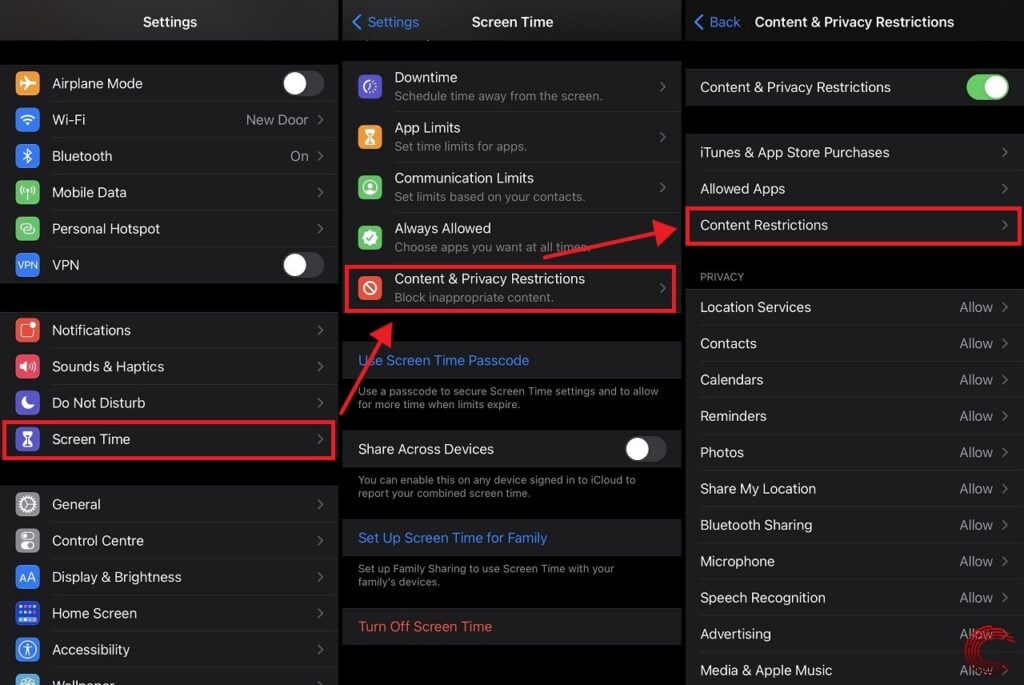Viewport: 1024px width, 685px height.
Task: Open the Reminders privacy setting
Action: (x=854, y=416)
